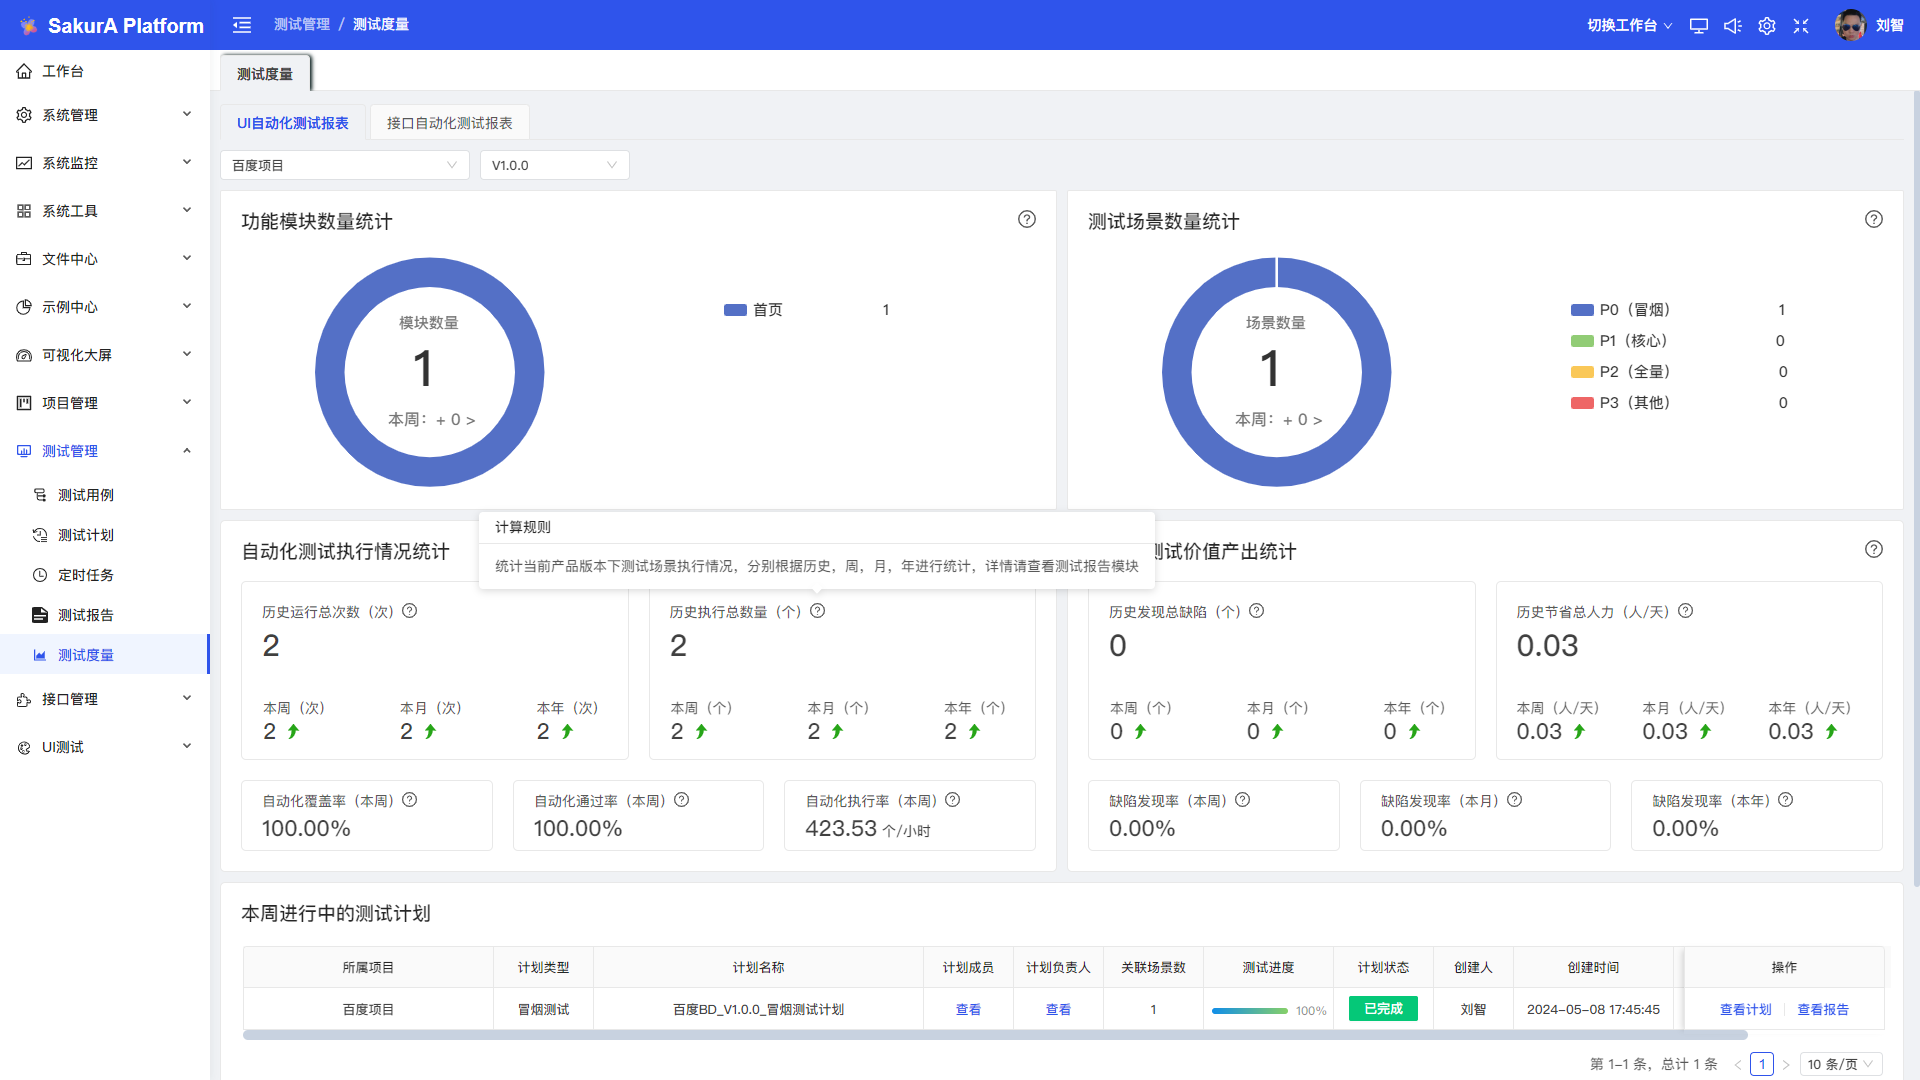Collapse 测试管理 menu
This screenshot has width=1920, height=1080.
[x=105, y=451]
